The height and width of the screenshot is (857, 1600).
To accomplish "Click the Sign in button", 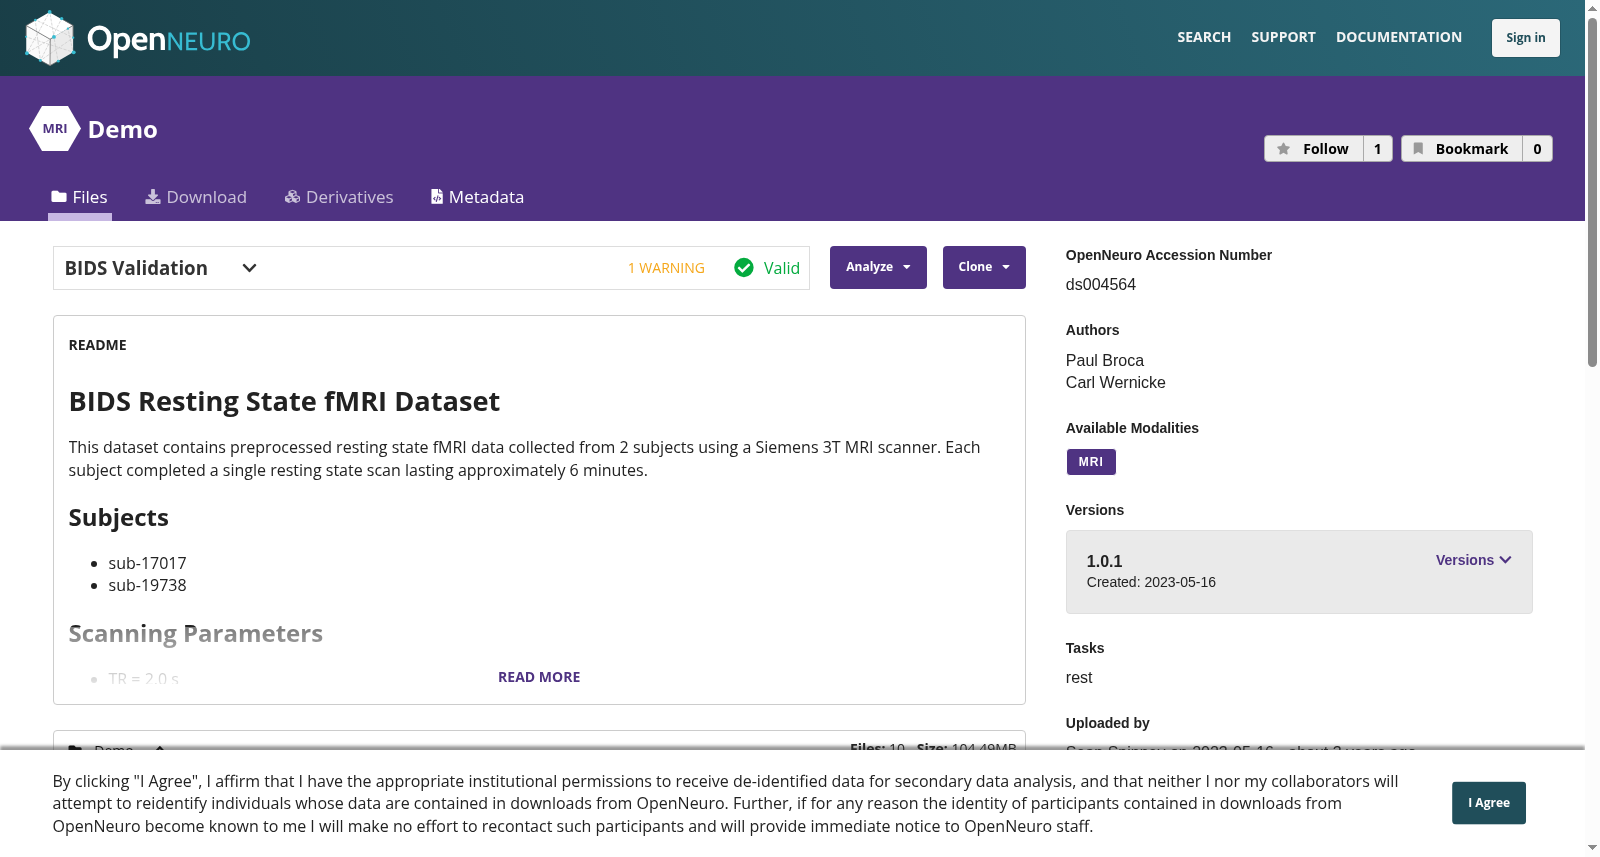I will coord(1526,38).
